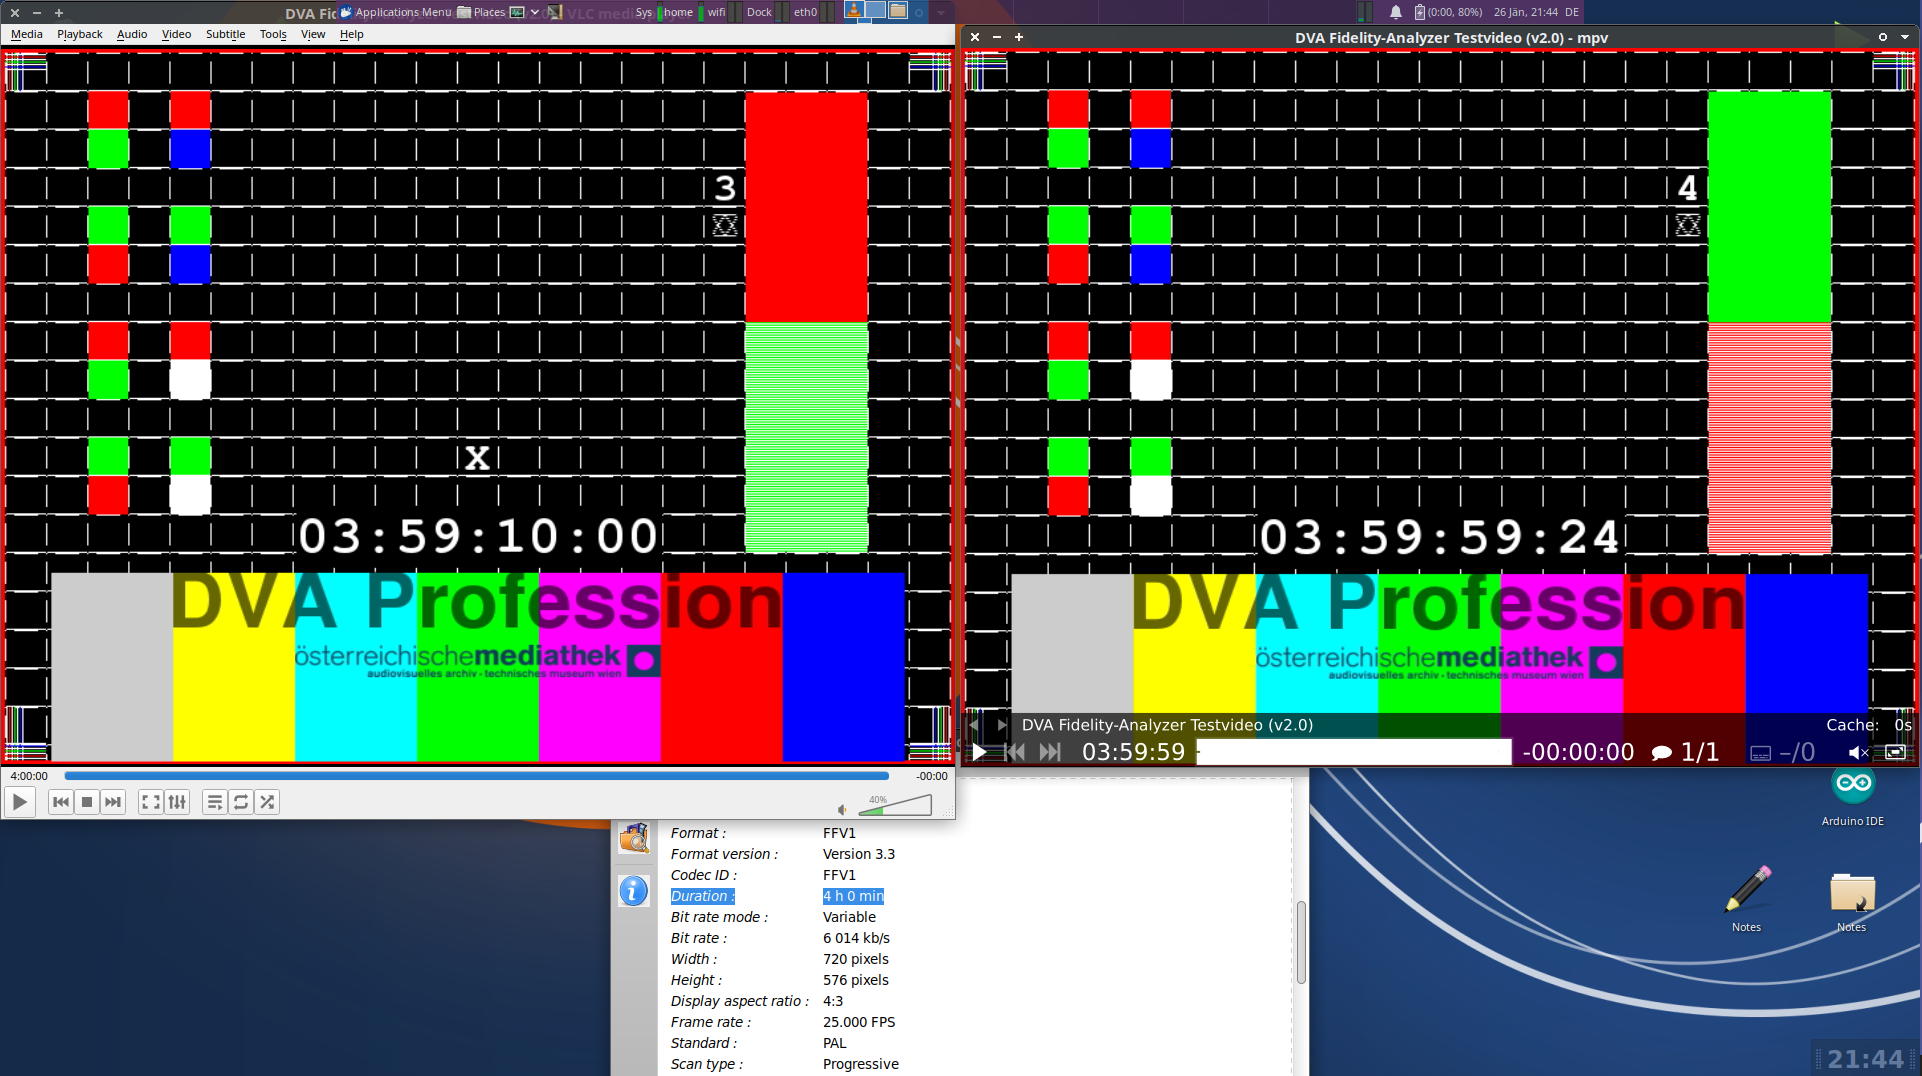Stop playback in VLC
The image size is (1922, 1076).
pos(87,802)
